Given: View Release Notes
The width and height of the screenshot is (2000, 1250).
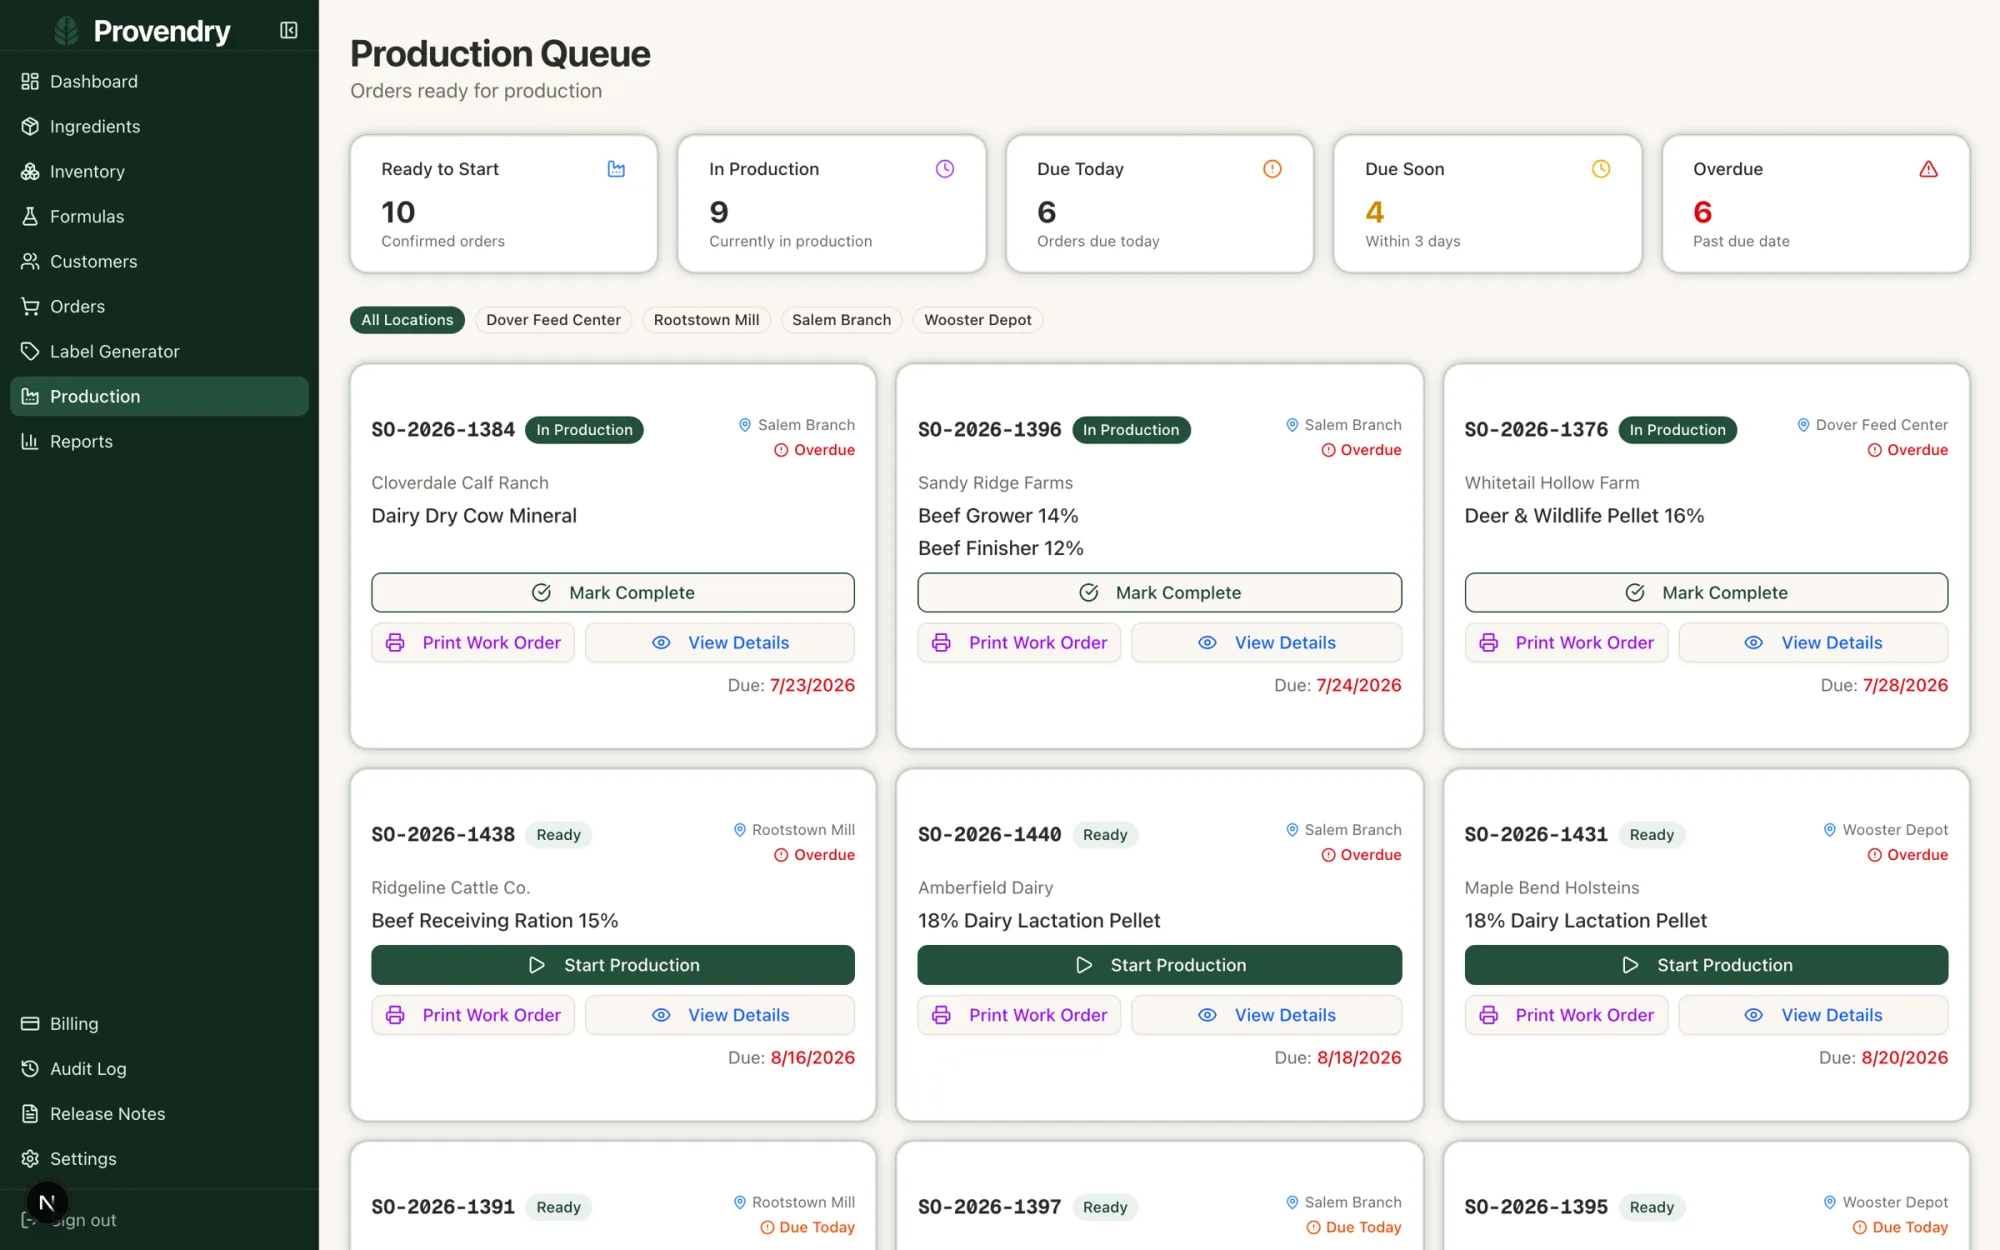Looking at the screenshot, I should pos(159,1113).
